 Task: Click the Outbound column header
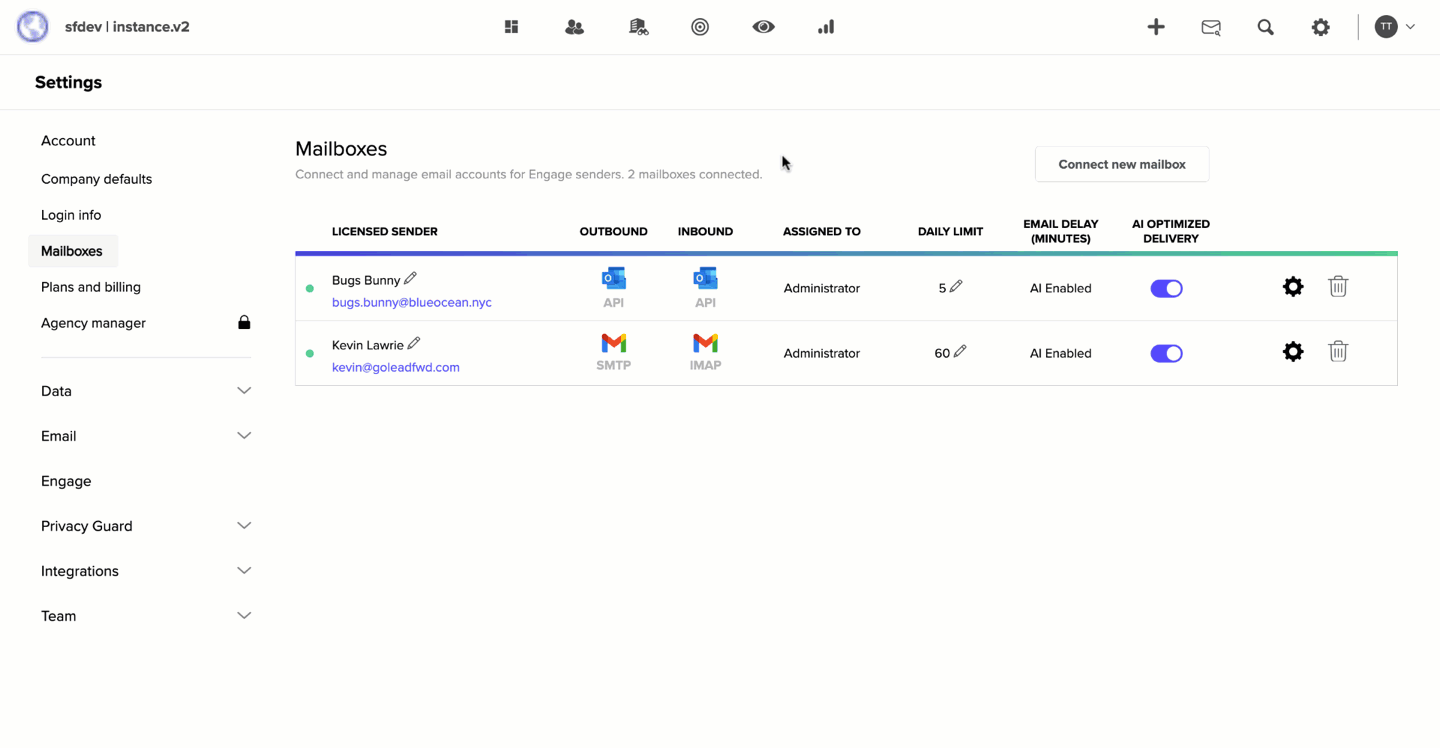pos(614,231)
